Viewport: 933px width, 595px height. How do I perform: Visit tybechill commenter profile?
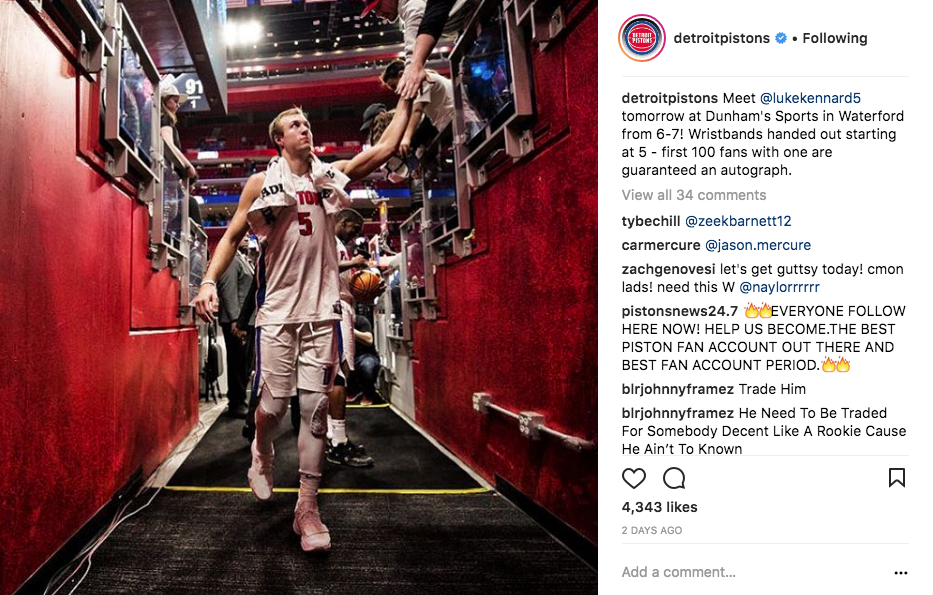(651, 221)
